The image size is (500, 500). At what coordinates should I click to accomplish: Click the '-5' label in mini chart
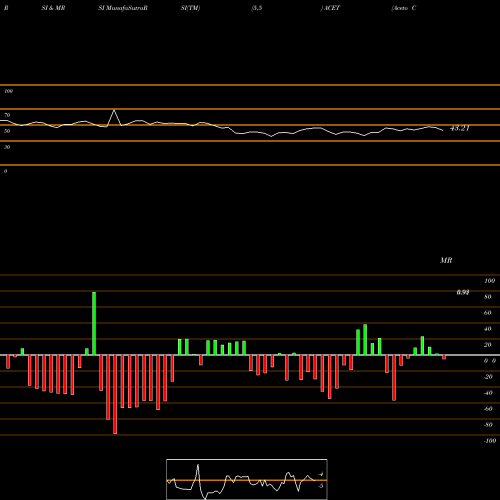coord(321,486)
